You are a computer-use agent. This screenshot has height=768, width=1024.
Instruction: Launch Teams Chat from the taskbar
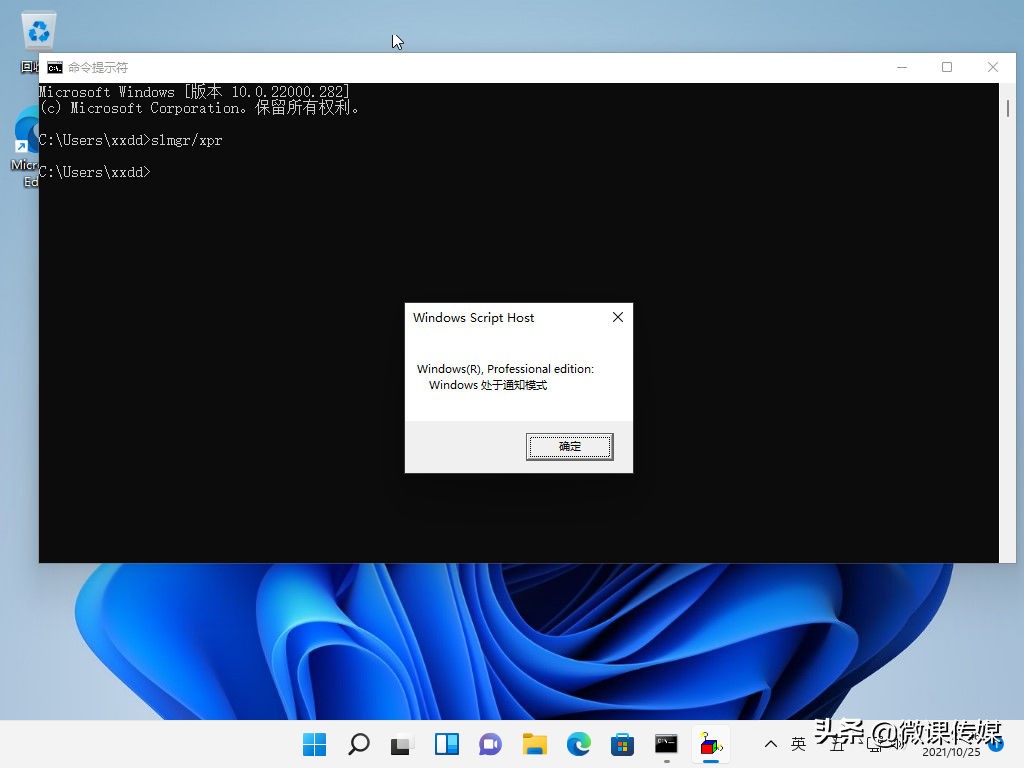click(x=490, y=744)
